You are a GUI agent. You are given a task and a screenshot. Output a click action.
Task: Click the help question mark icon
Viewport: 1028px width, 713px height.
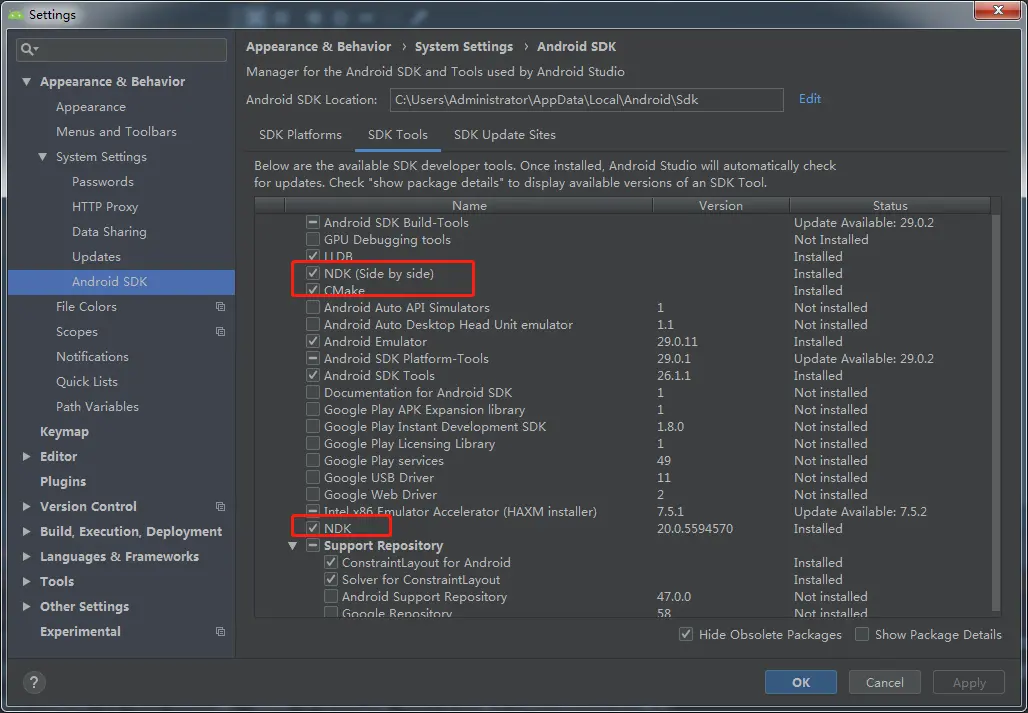point(34,682)
